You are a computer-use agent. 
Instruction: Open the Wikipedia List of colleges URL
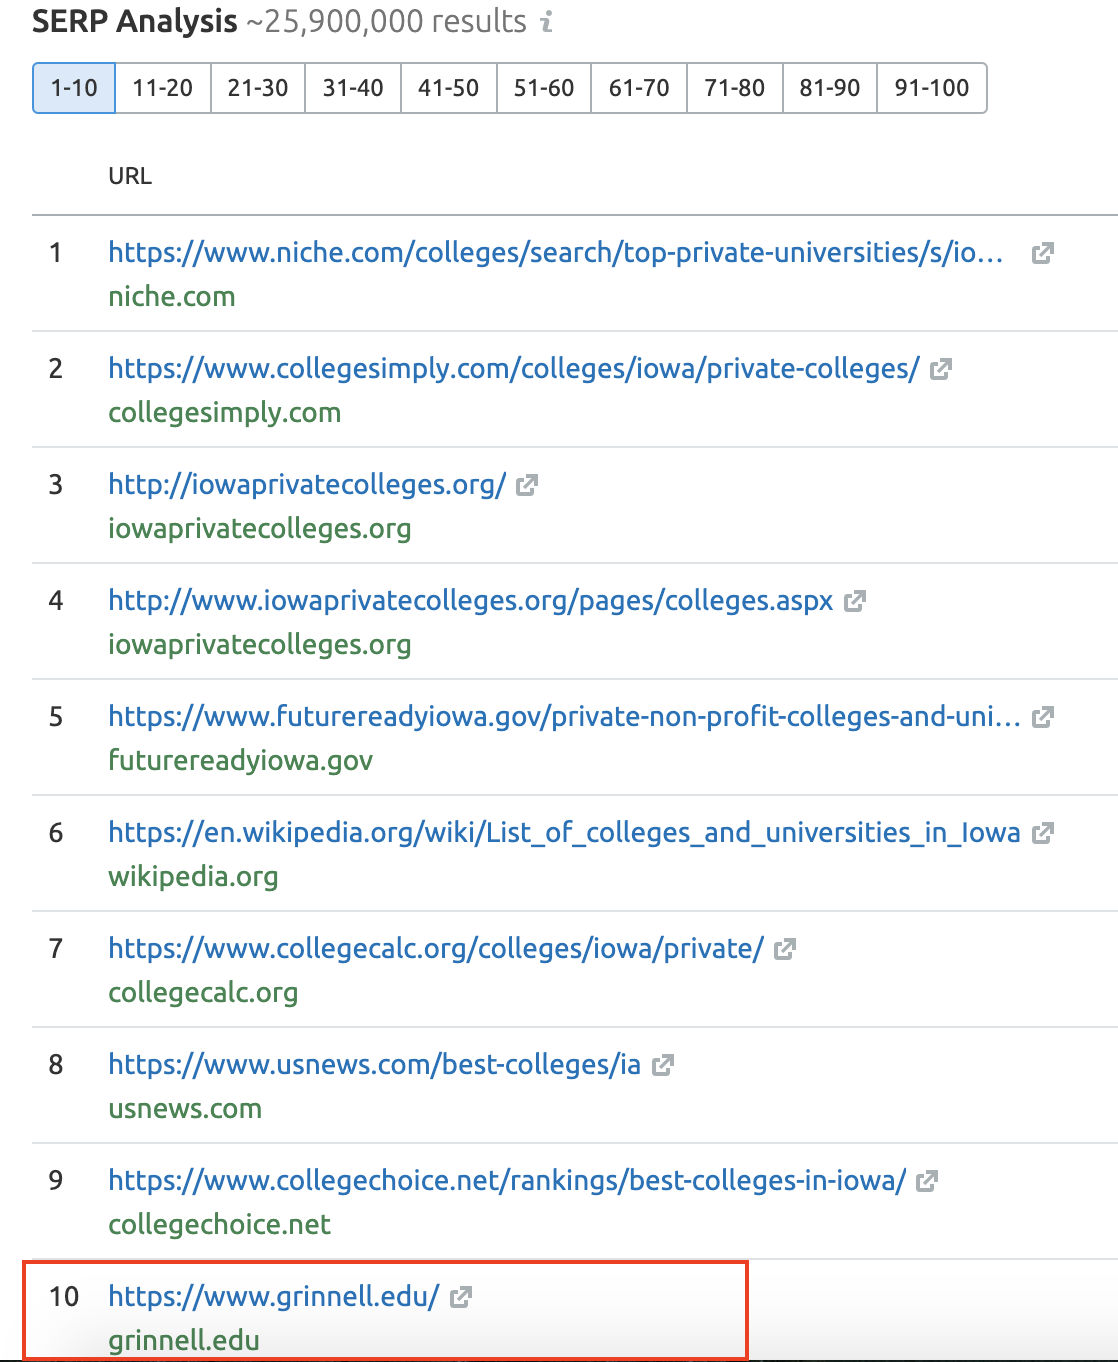(x=565, y=832)
